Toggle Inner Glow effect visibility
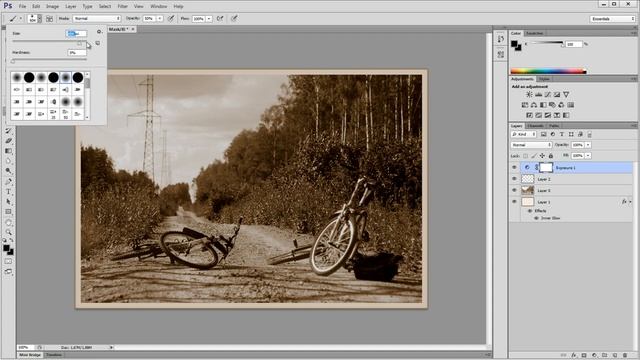 [536, 218]
